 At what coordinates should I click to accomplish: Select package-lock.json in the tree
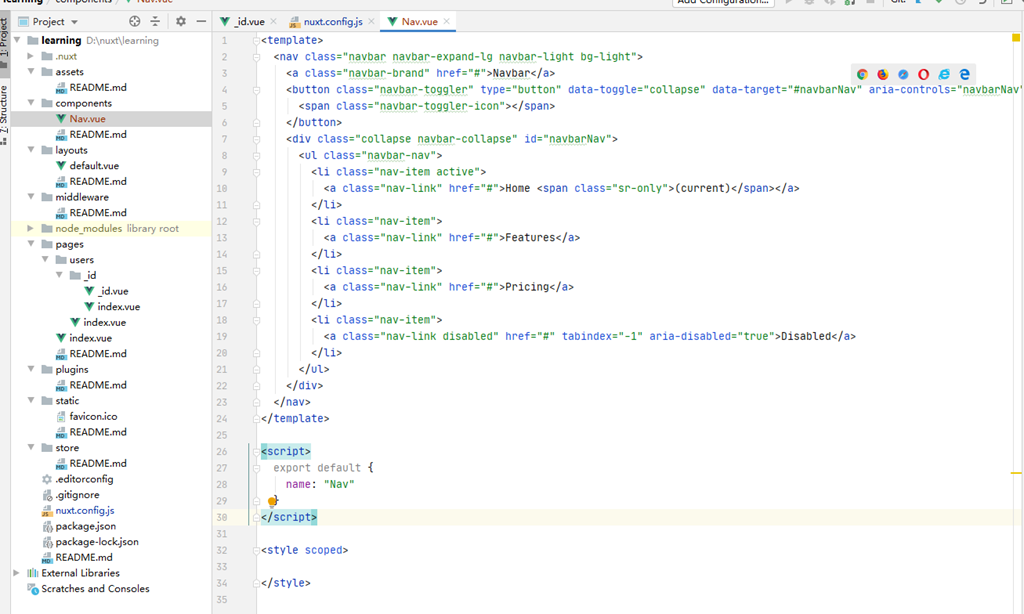click(x=97, y=542)
